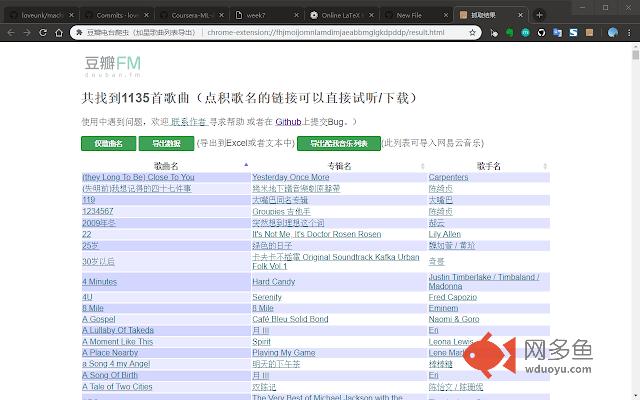The image size is (640, 400).
Task: Open song 'a Song 4 my Angel'
Action: 116,364
